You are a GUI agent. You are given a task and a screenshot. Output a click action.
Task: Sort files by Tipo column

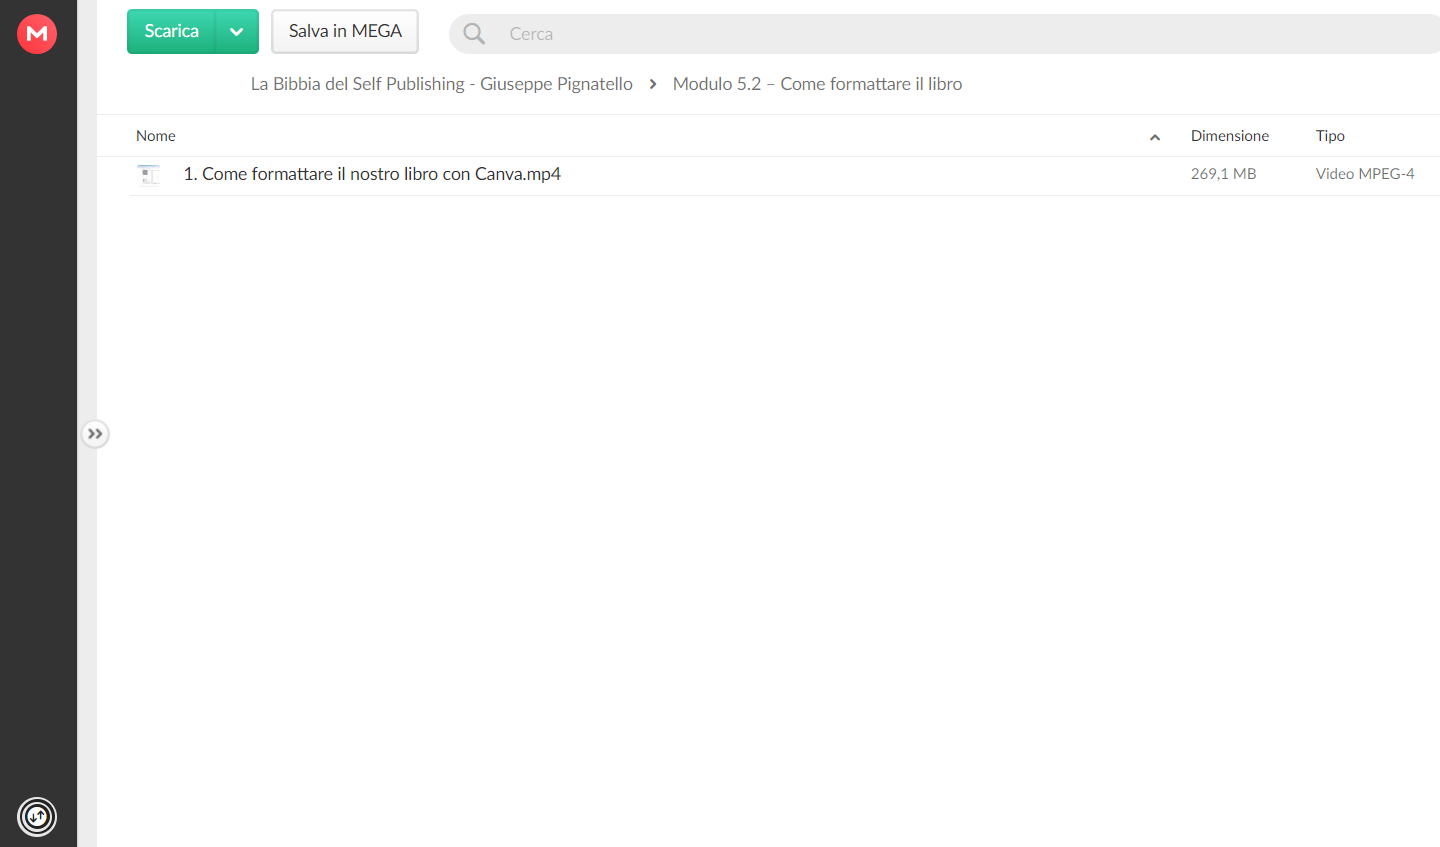(x=1330, y=136)
